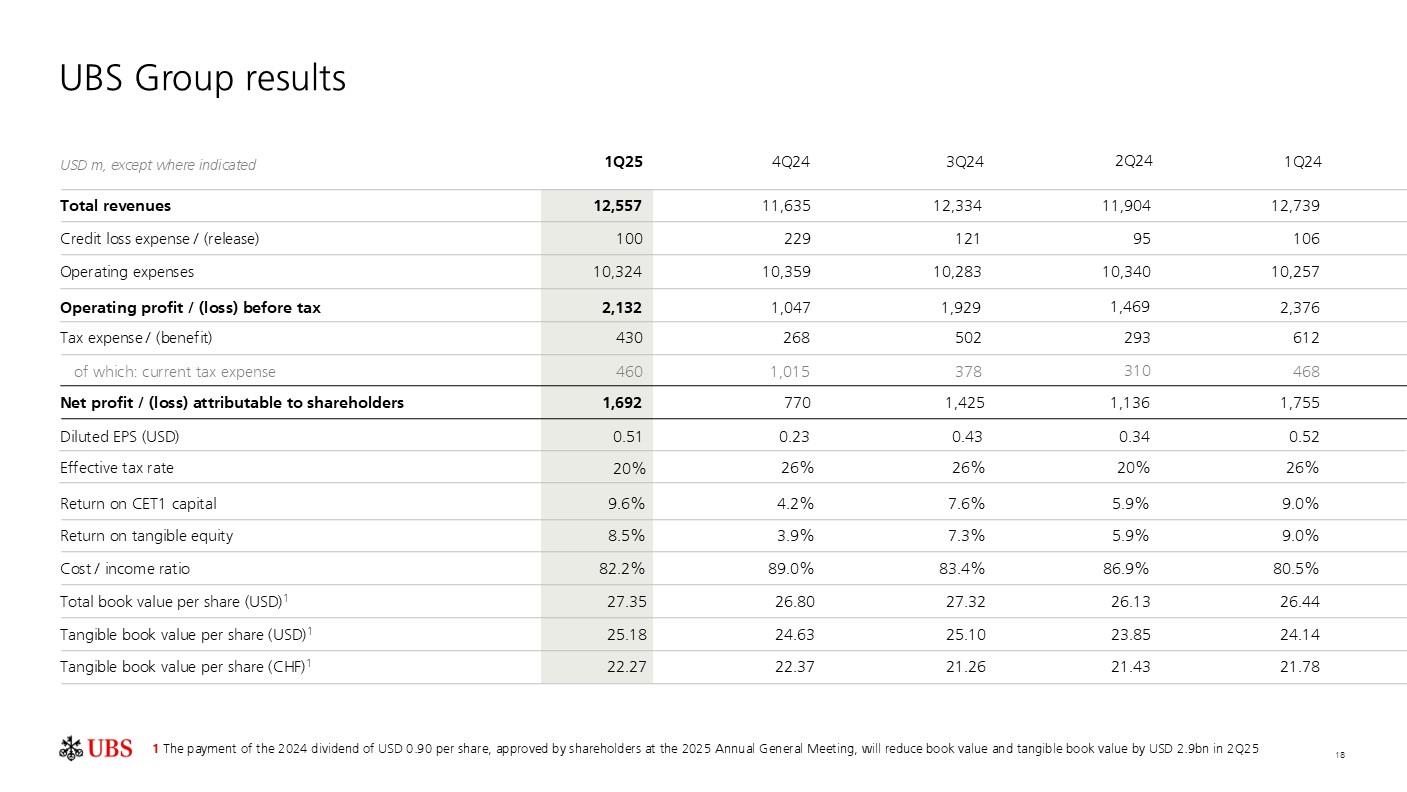Click the 'of which: current tax expense' row

(x=175, y=372)
